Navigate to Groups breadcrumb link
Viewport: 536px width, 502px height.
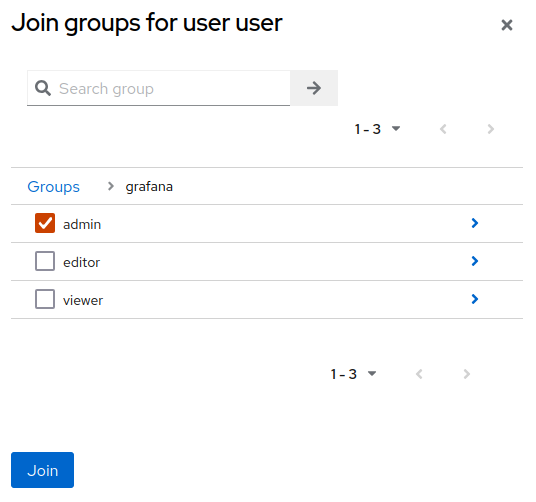pos(53,187)
